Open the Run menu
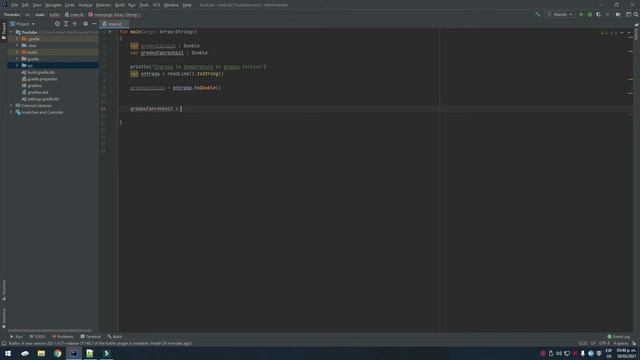The height and width of the screenshot is (360, 640). (x=132, y=5)
